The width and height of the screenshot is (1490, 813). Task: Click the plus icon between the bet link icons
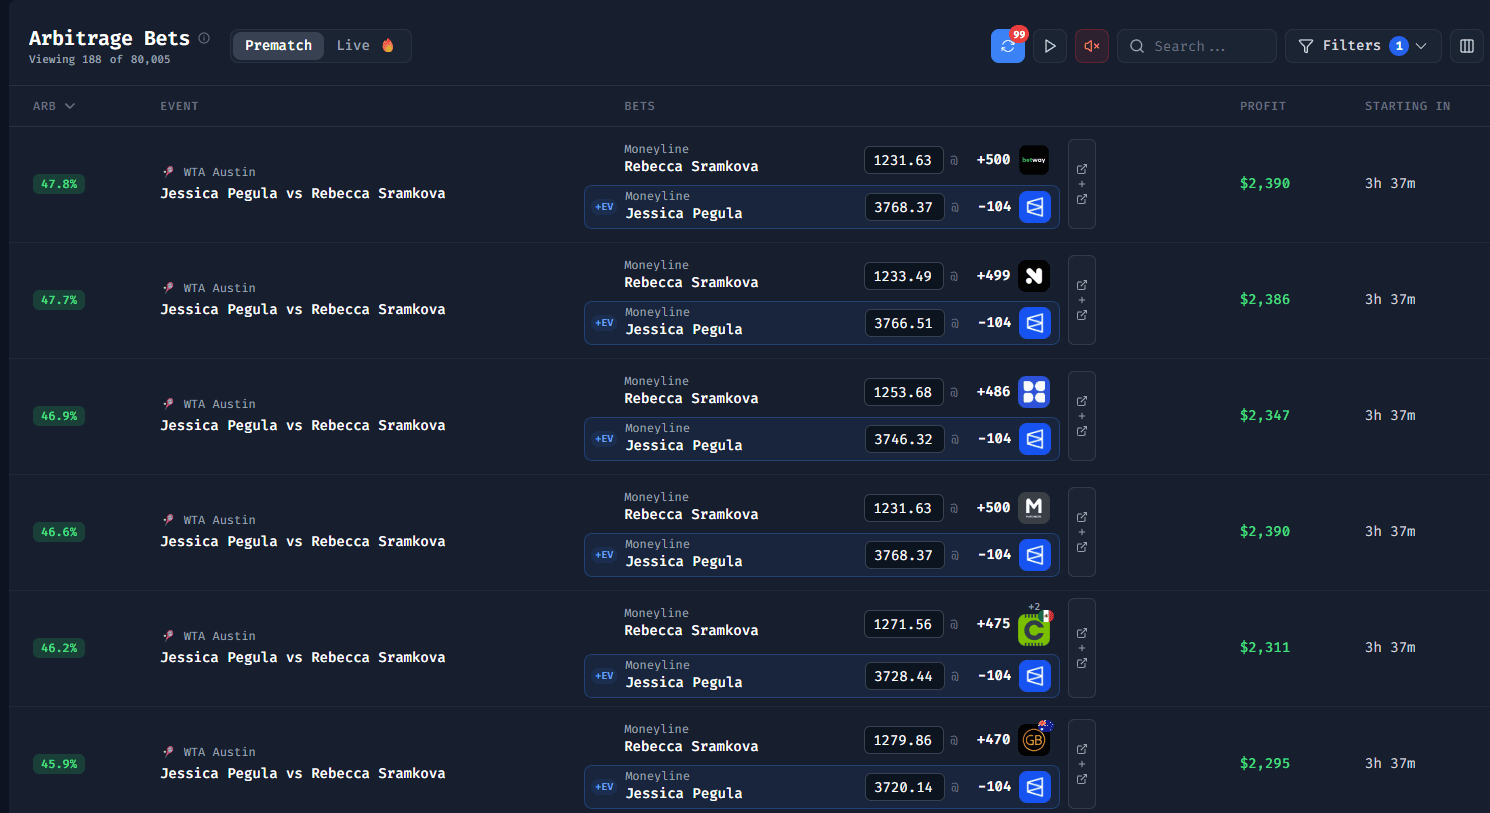1081,184
